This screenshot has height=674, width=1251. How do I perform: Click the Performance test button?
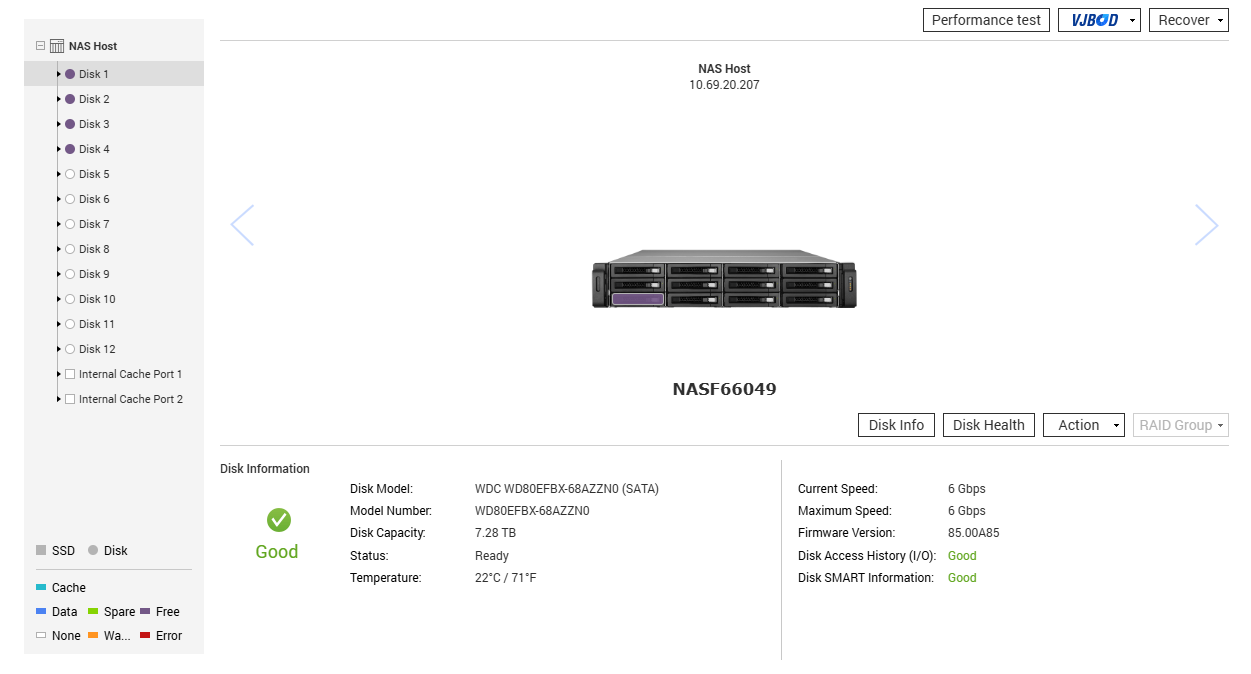pyautogui.click(x=986, y=19)
